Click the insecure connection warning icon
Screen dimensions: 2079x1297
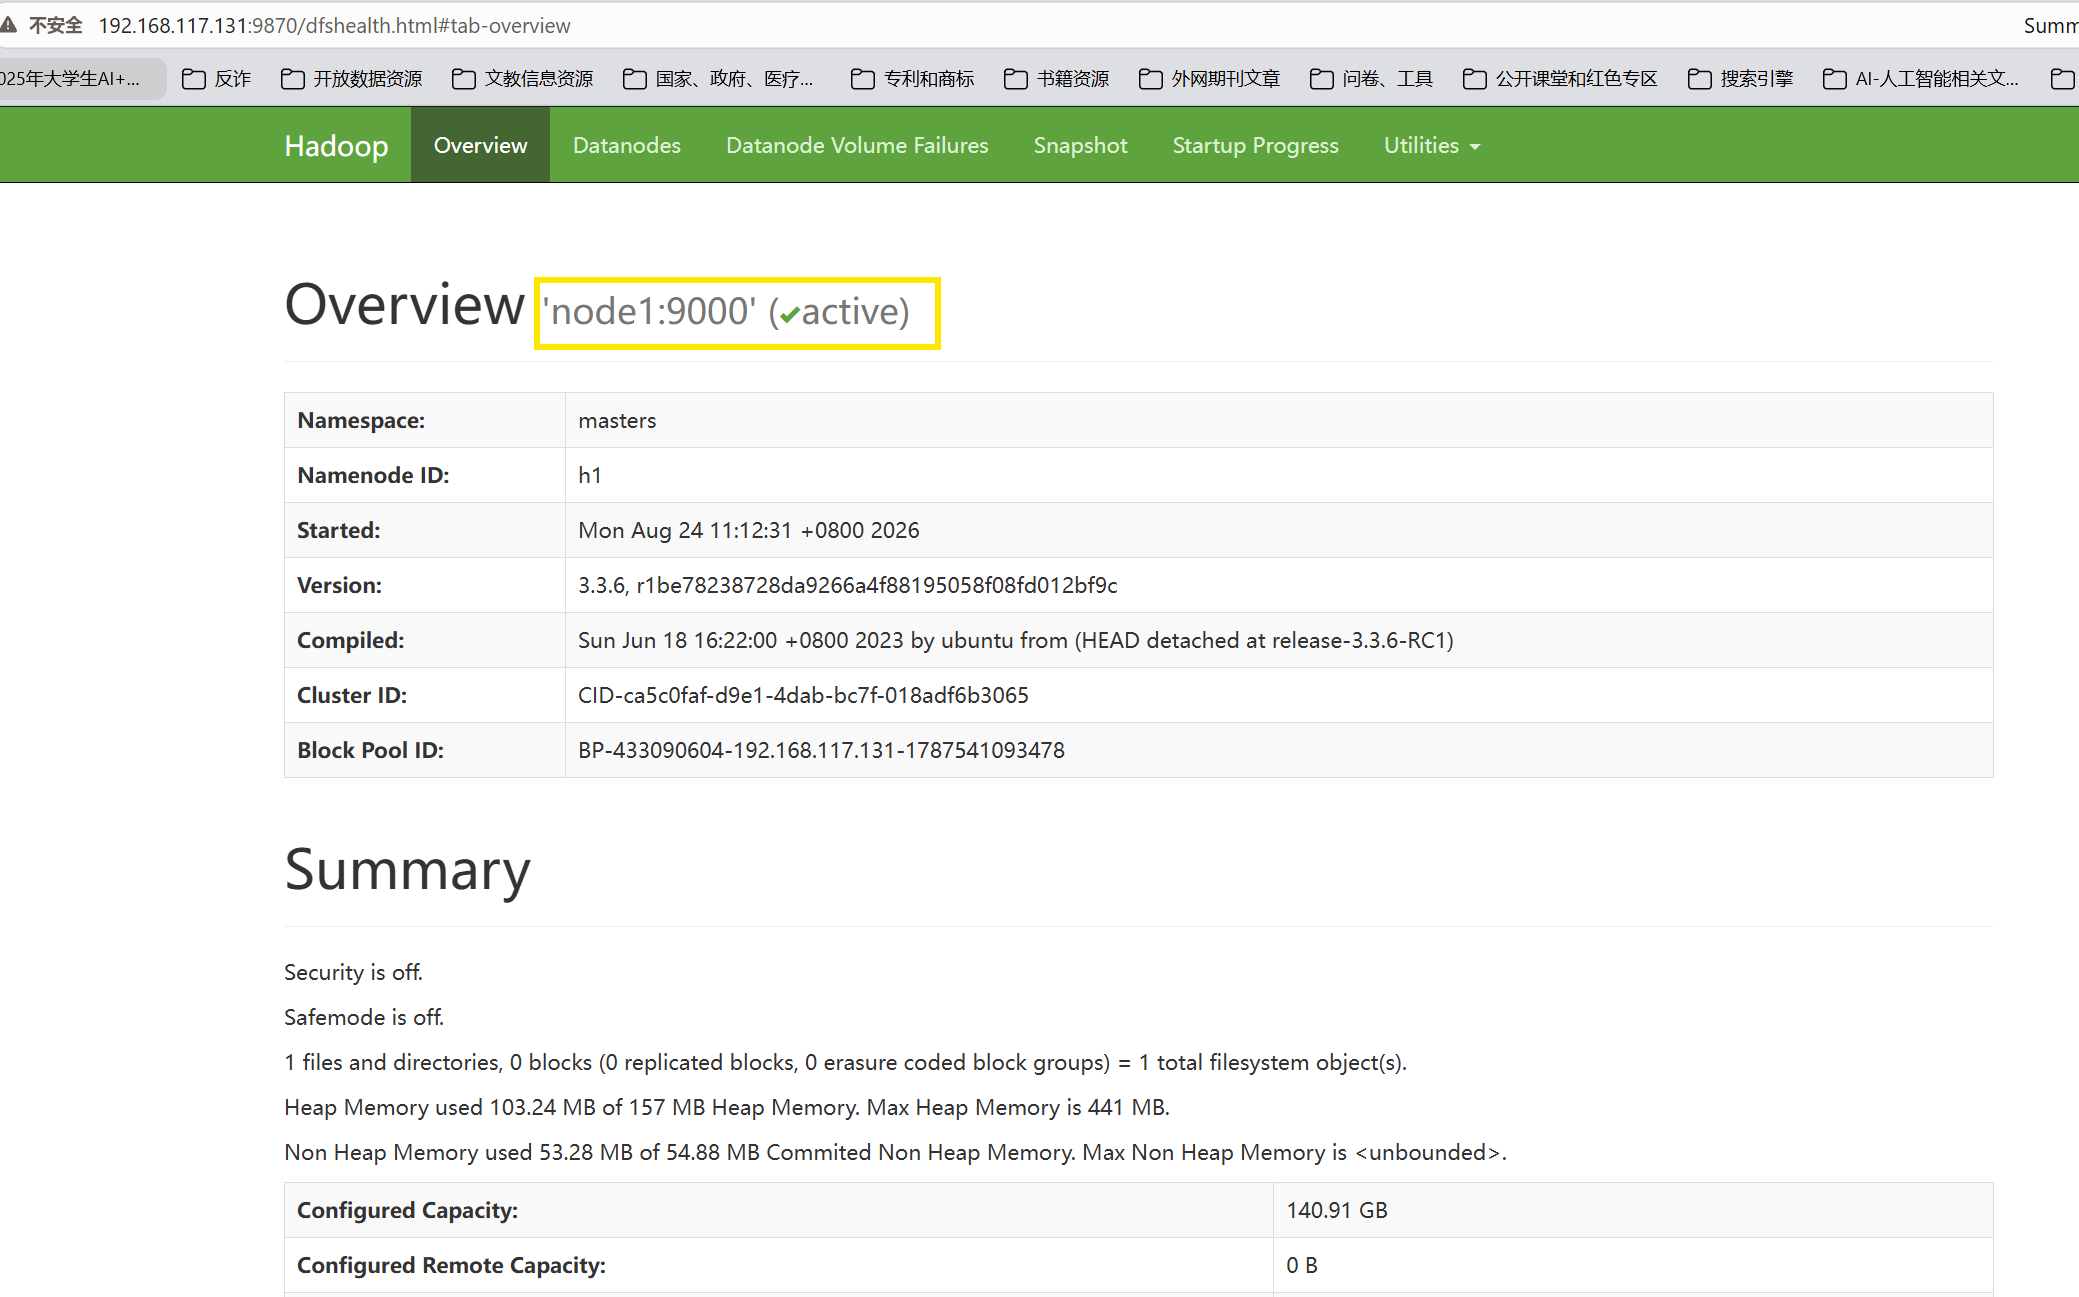(8, 25)
